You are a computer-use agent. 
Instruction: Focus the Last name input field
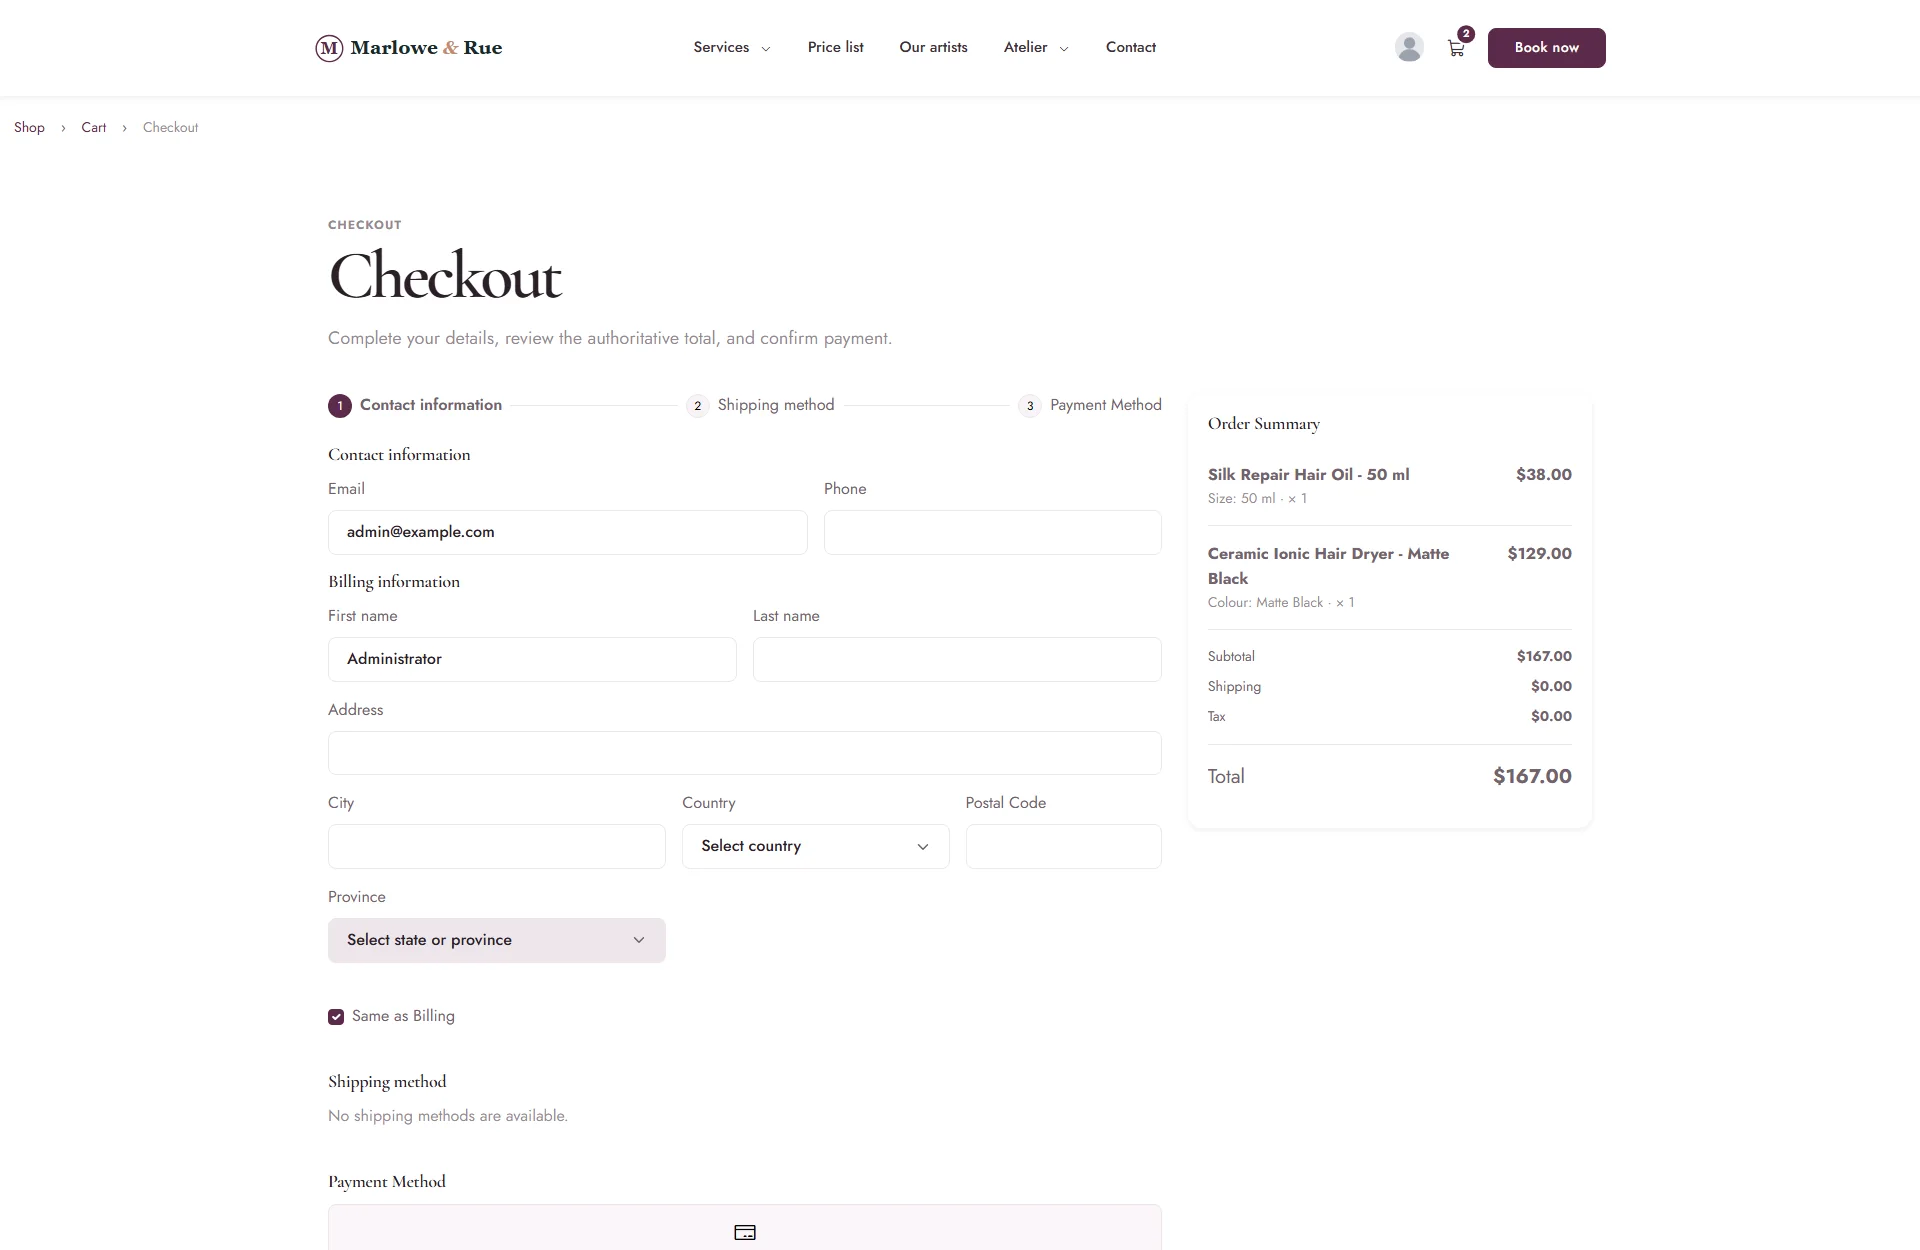(x=957, y=660)
